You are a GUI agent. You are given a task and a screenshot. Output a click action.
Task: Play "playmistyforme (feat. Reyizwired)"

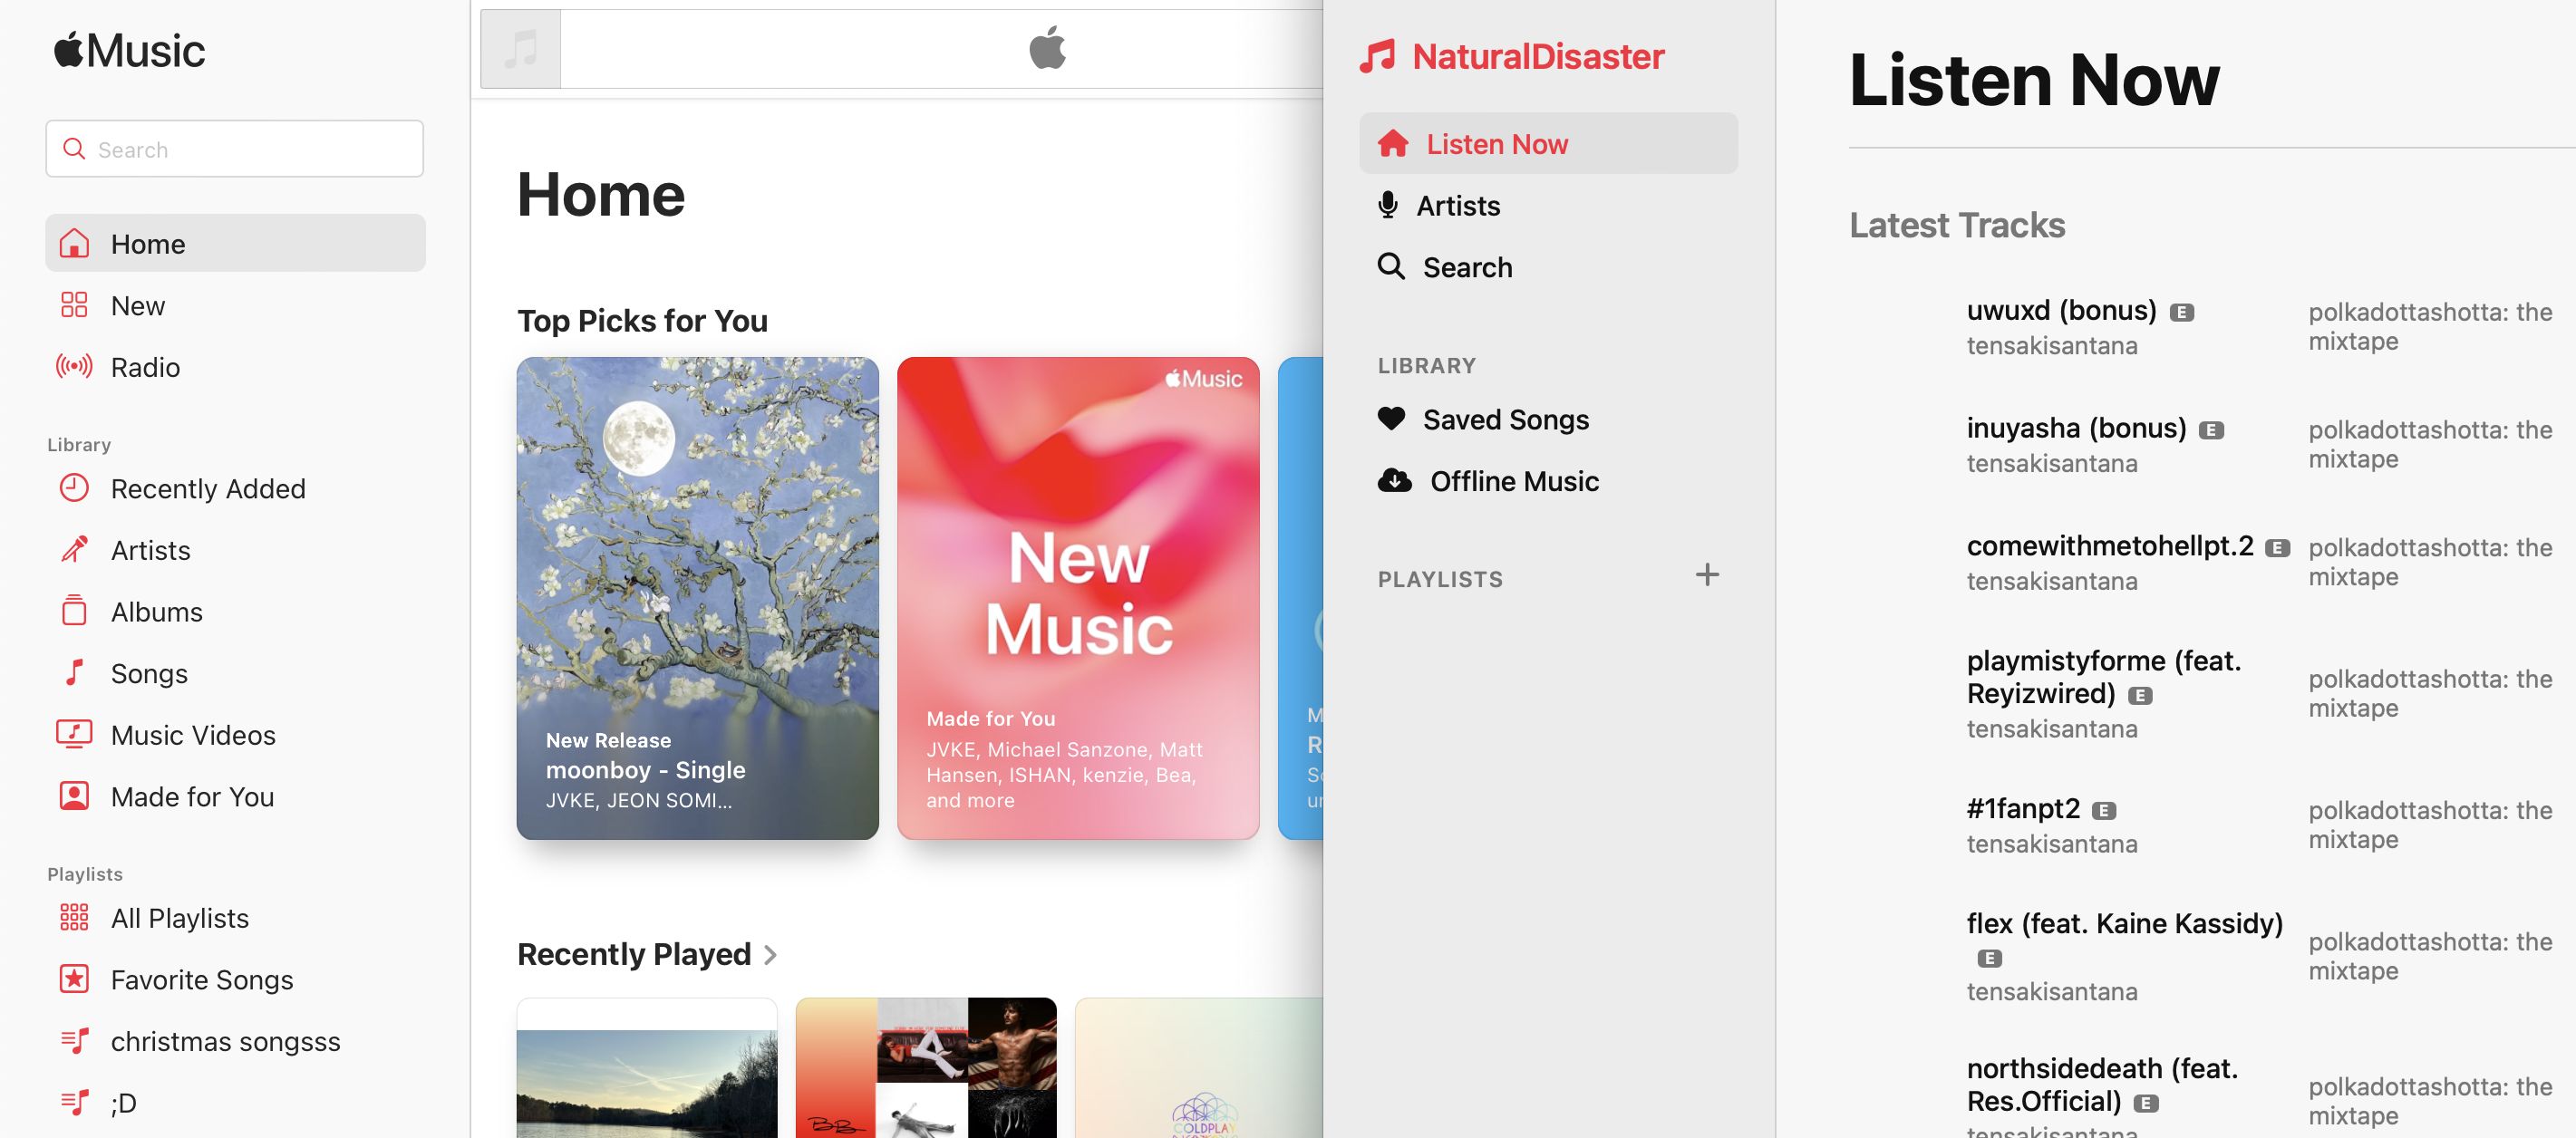pyautogui.click(x=2104, y=677)
